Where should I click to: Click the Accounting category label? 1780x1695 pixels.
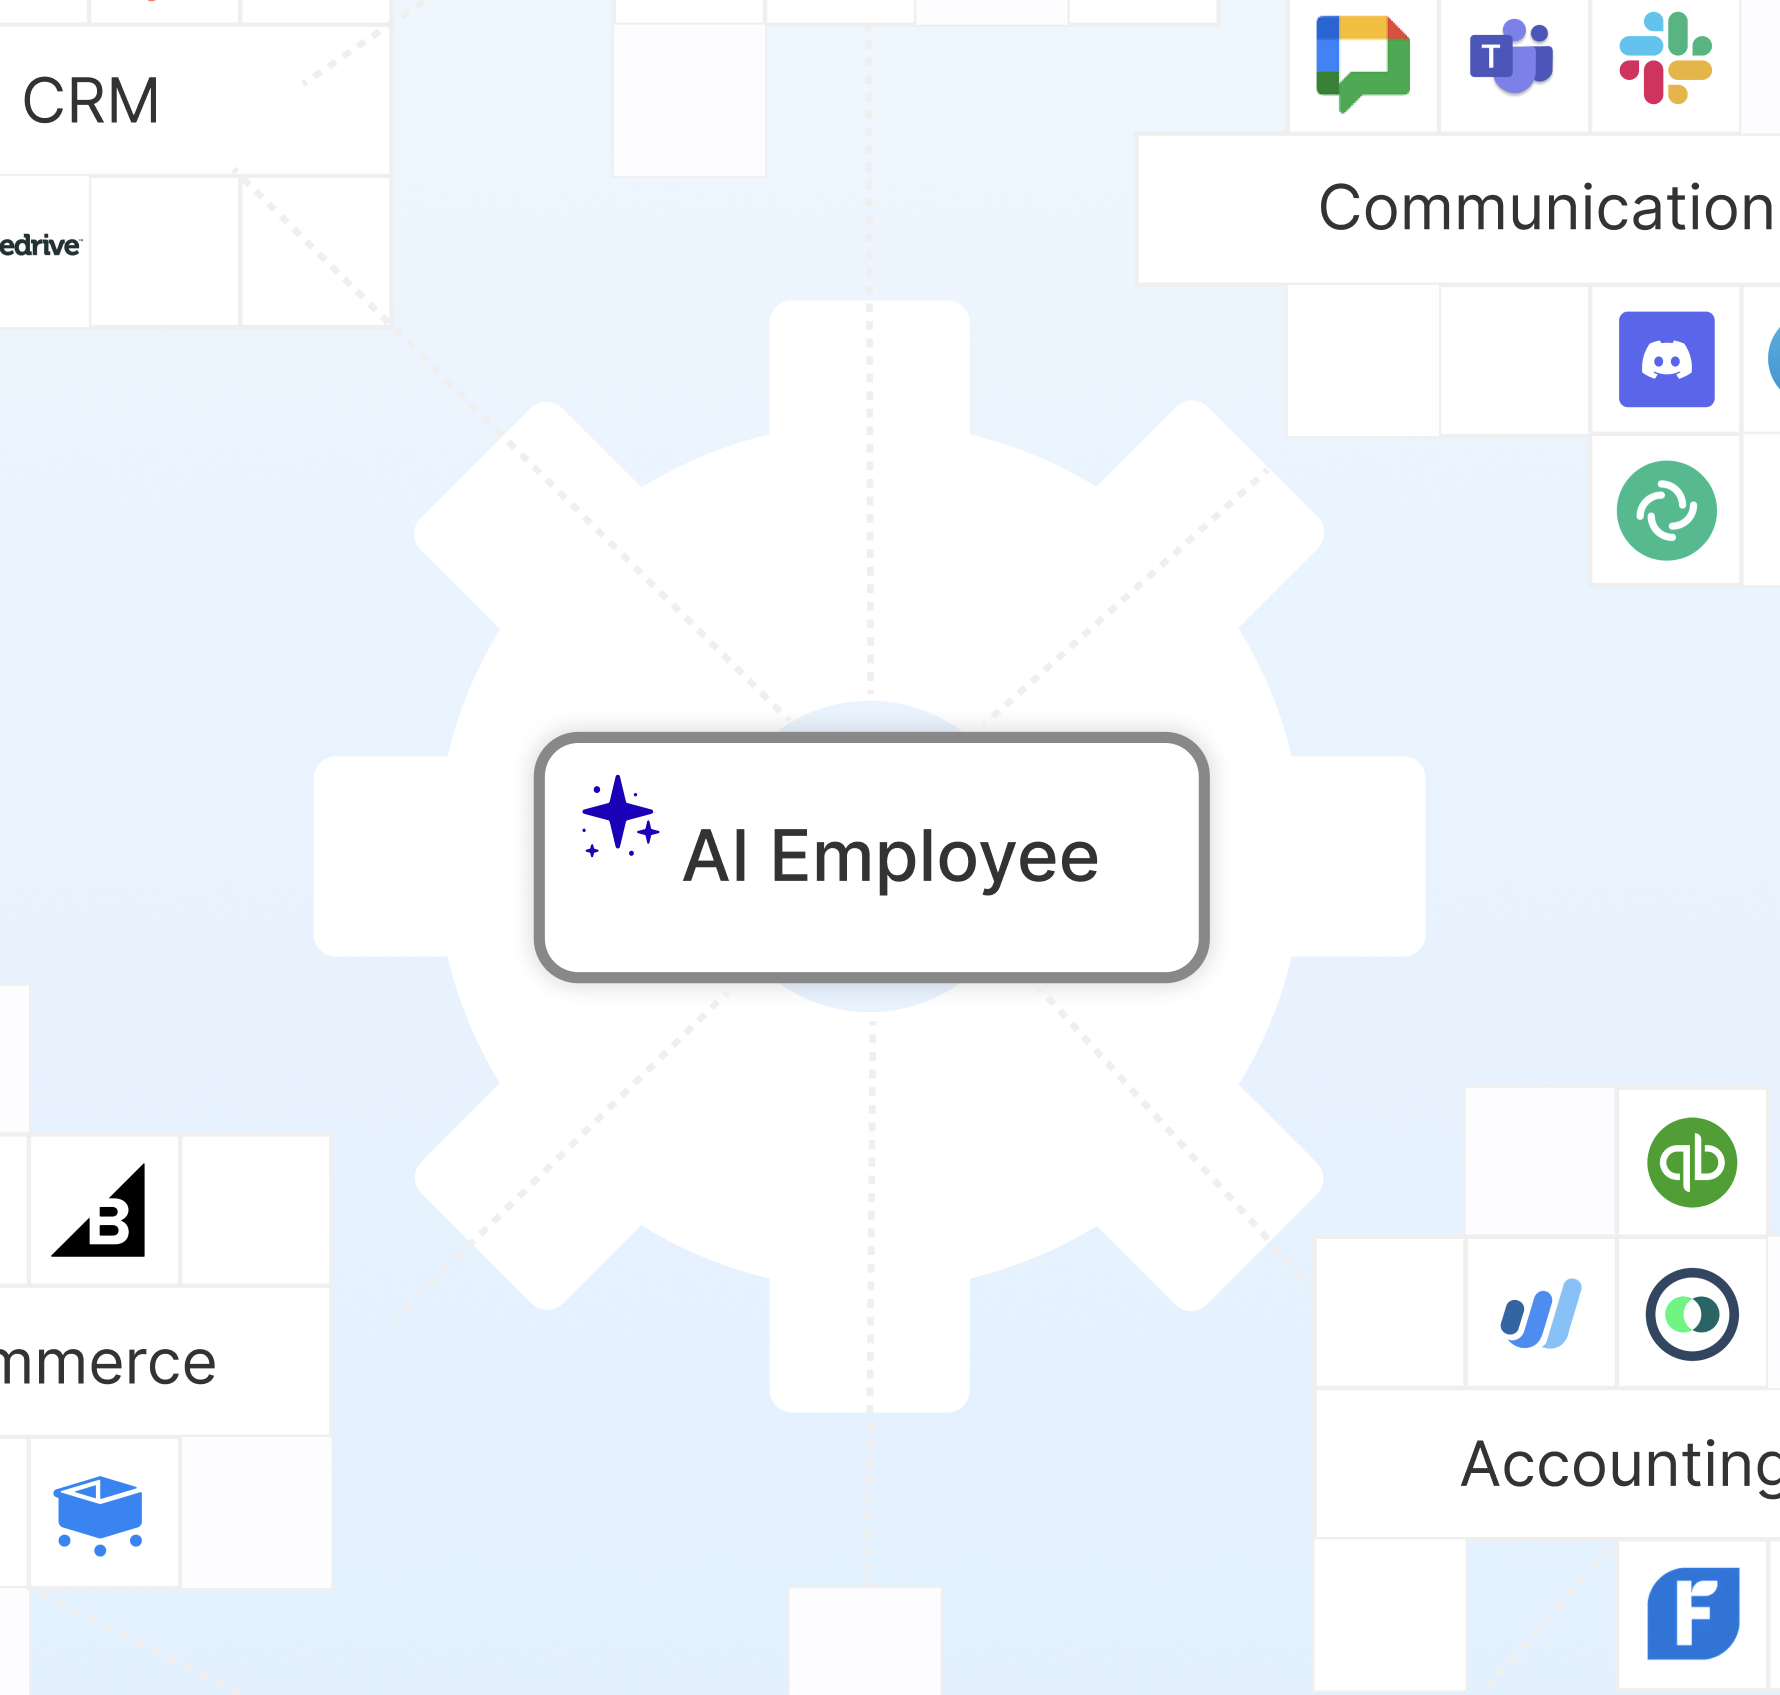click(x=1620, y=1465)
